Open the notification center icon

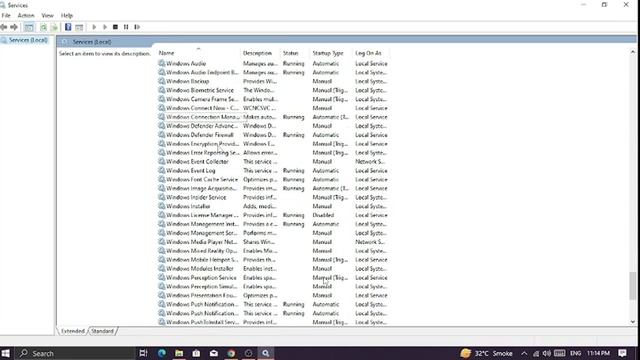(x=622, y=353)
